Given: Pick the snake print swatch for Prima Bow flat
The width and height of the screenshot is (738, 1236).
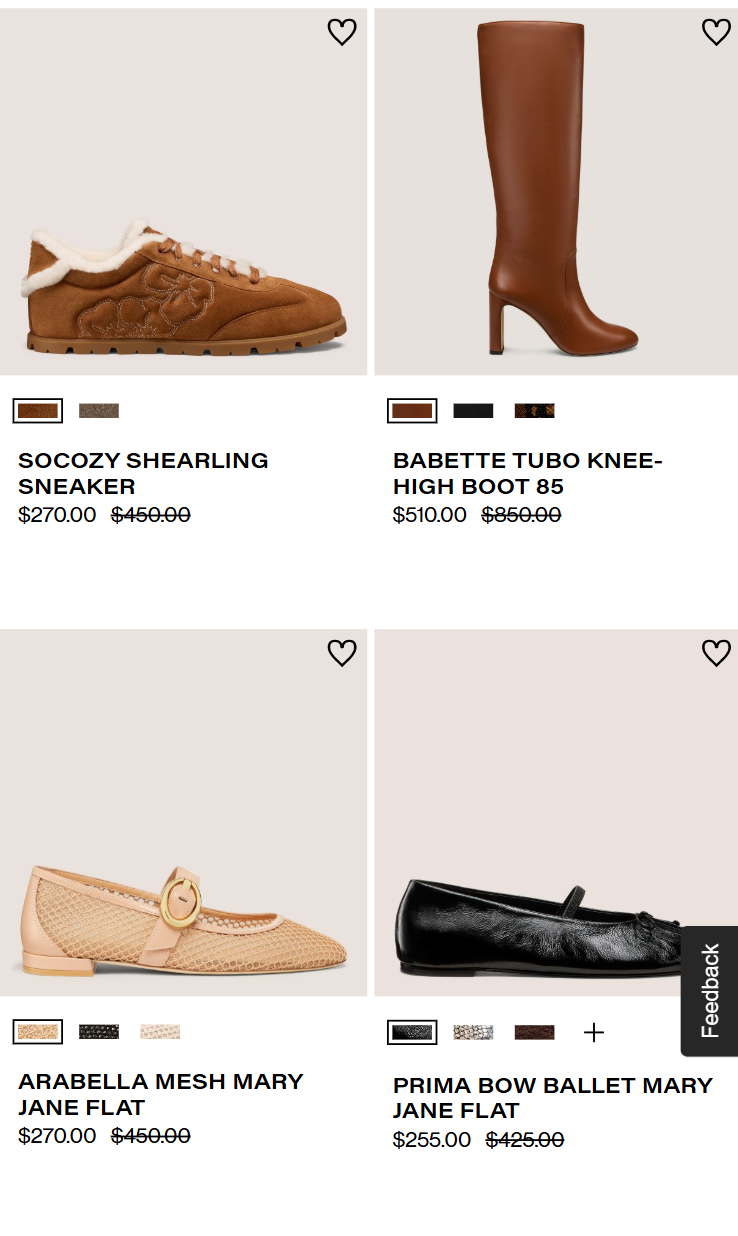Looking at the screenshot, I should coord(473,1032).
